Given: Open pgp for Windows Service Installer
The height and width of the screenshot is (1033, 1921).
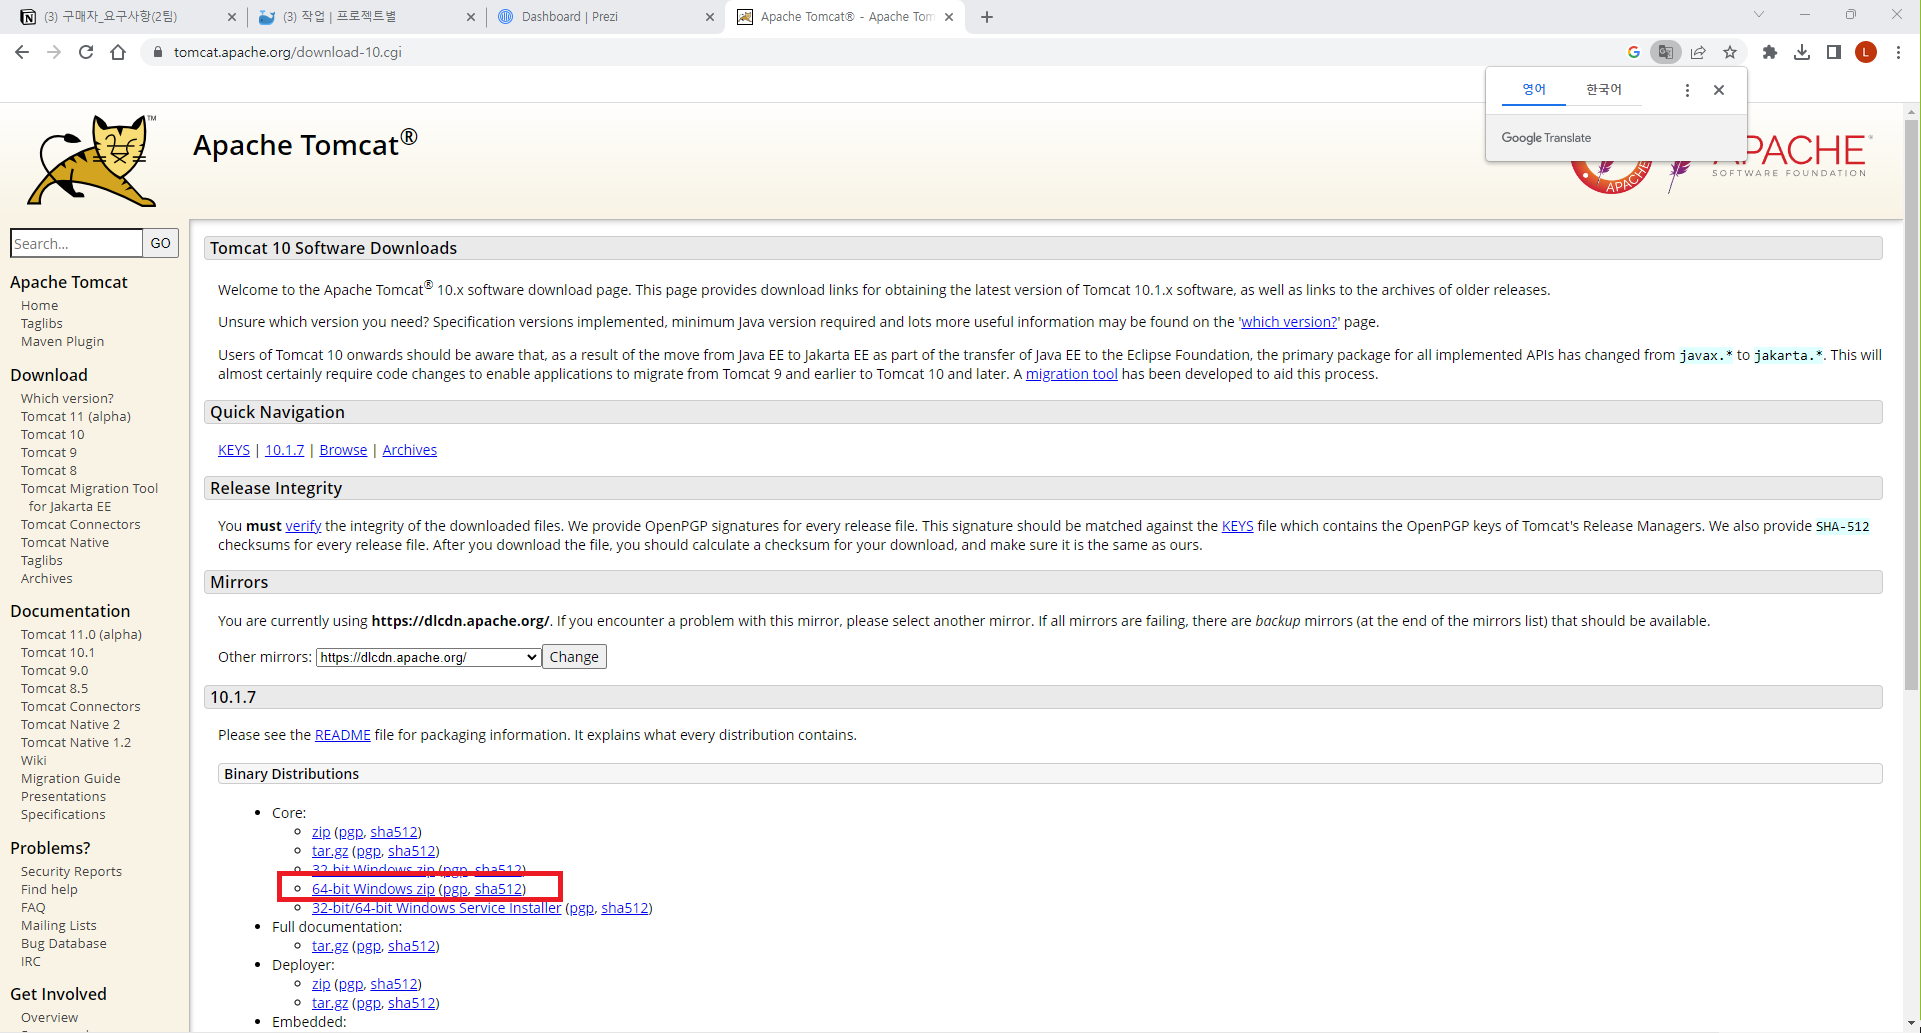Looking at the screenshot, I should click(581, 908).
